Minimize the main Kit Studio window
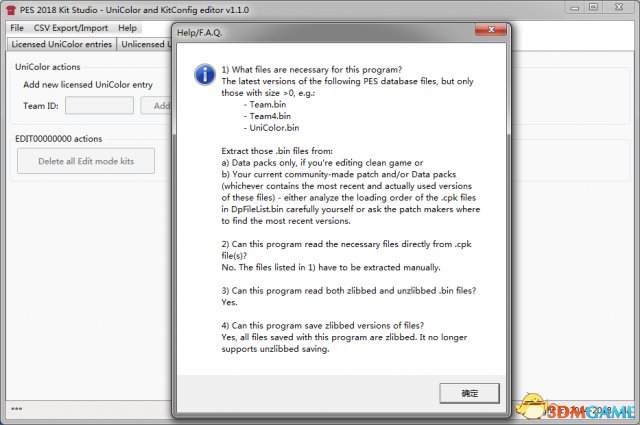The image size is (640, 425). tap(575, 7)
